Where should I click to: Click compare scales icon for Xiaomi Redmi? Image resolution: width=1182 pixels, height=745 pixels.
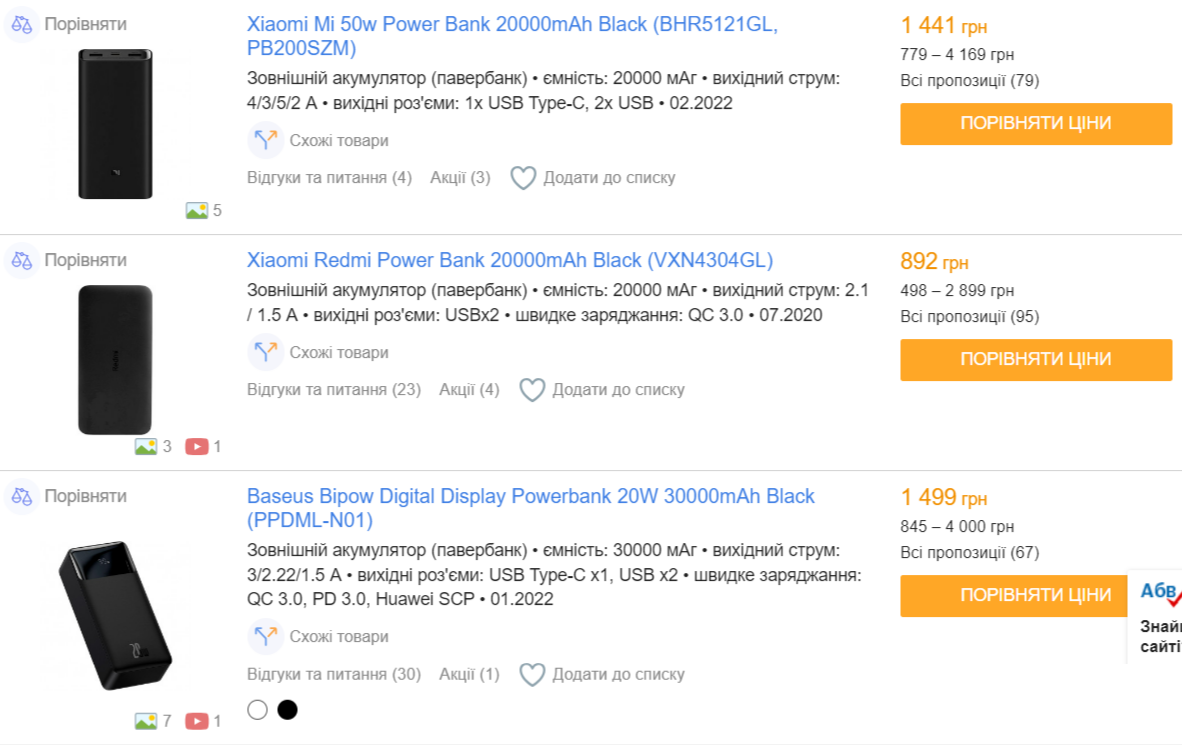click(x=22, y=260)
